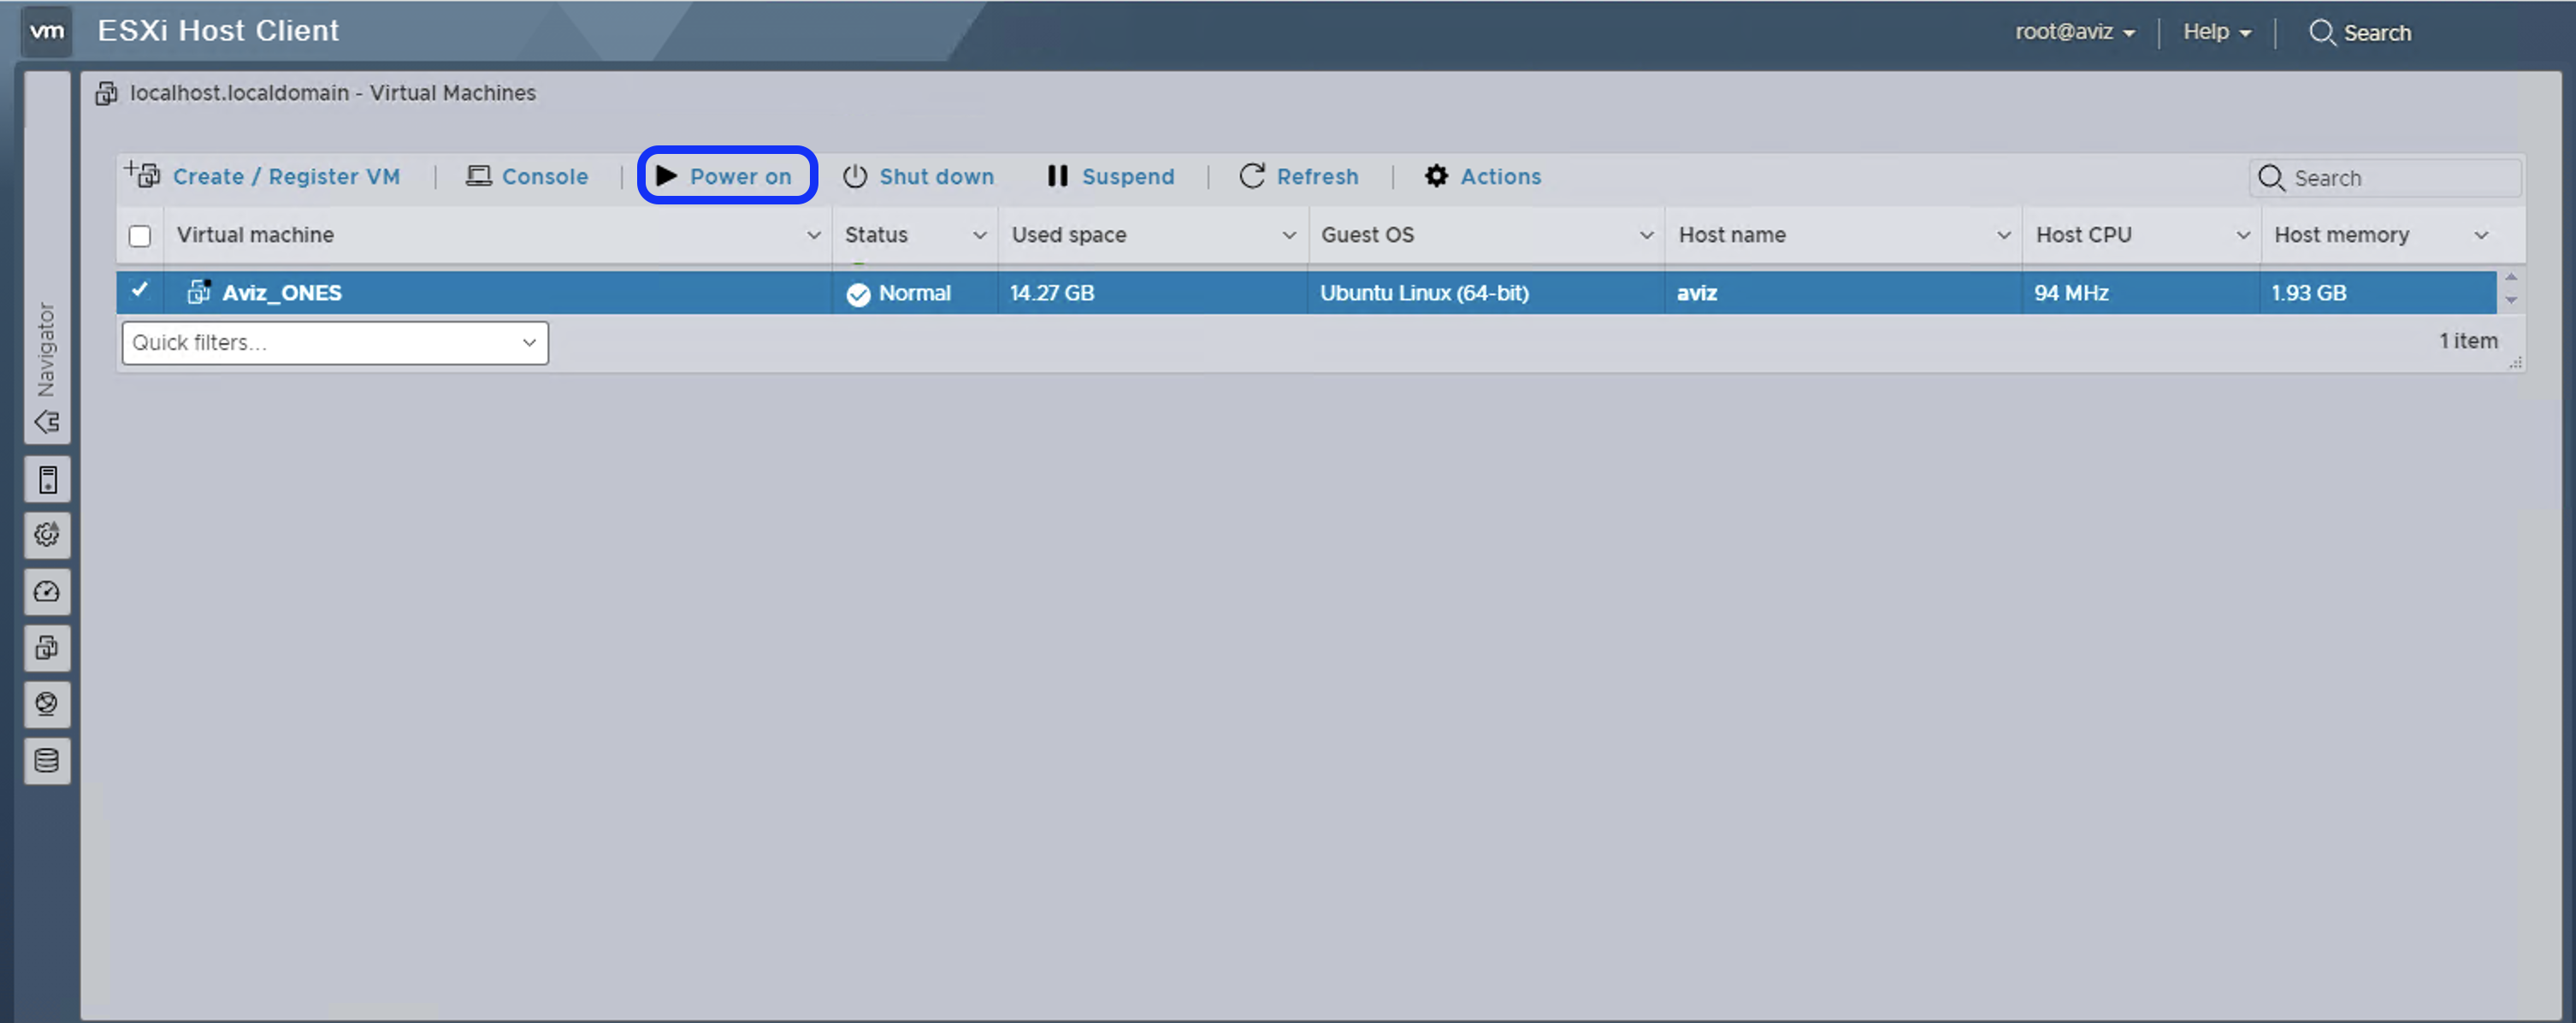Open the Quick filters dropdown
The height and width of the screenshot is (1023, 2576).
335,343
